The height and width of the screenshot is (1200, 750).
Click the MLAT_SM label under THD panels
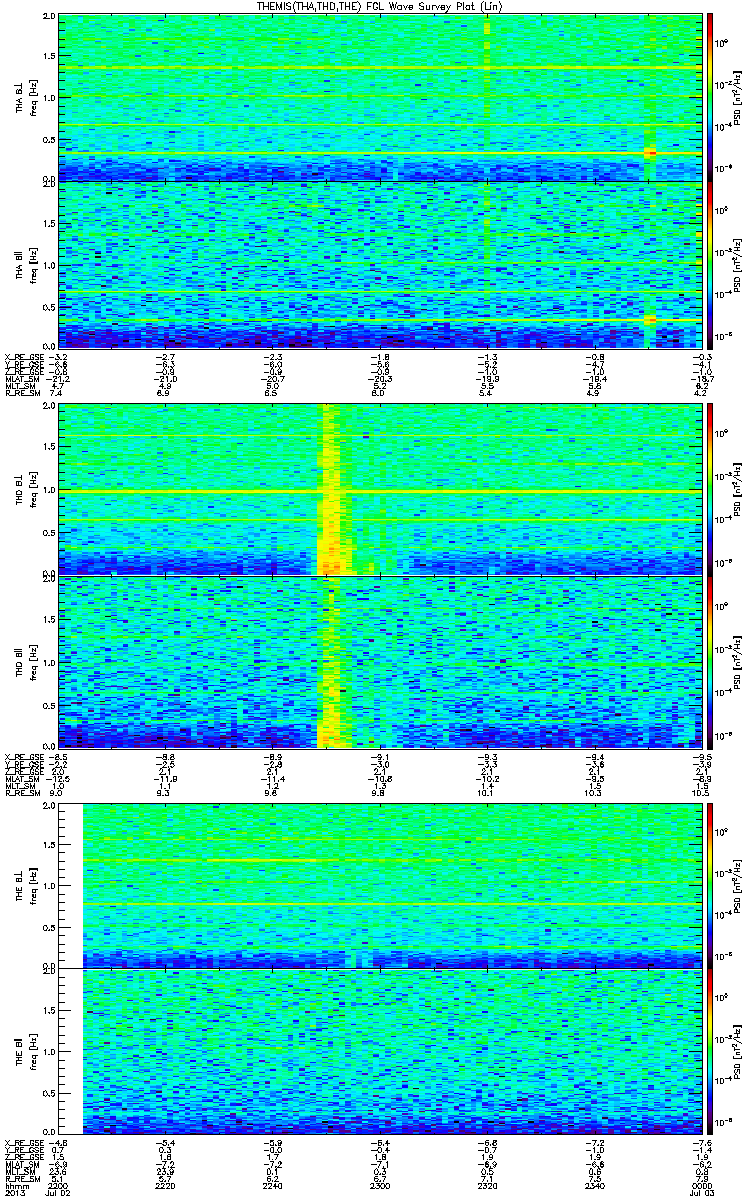[x=22, y=777]
